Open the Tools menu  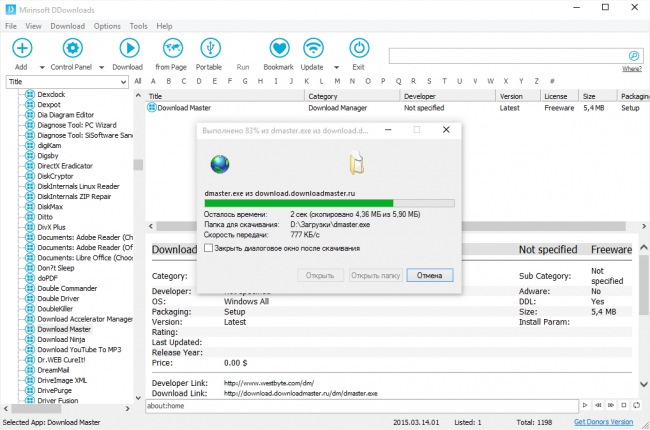(x=138, y=26)
